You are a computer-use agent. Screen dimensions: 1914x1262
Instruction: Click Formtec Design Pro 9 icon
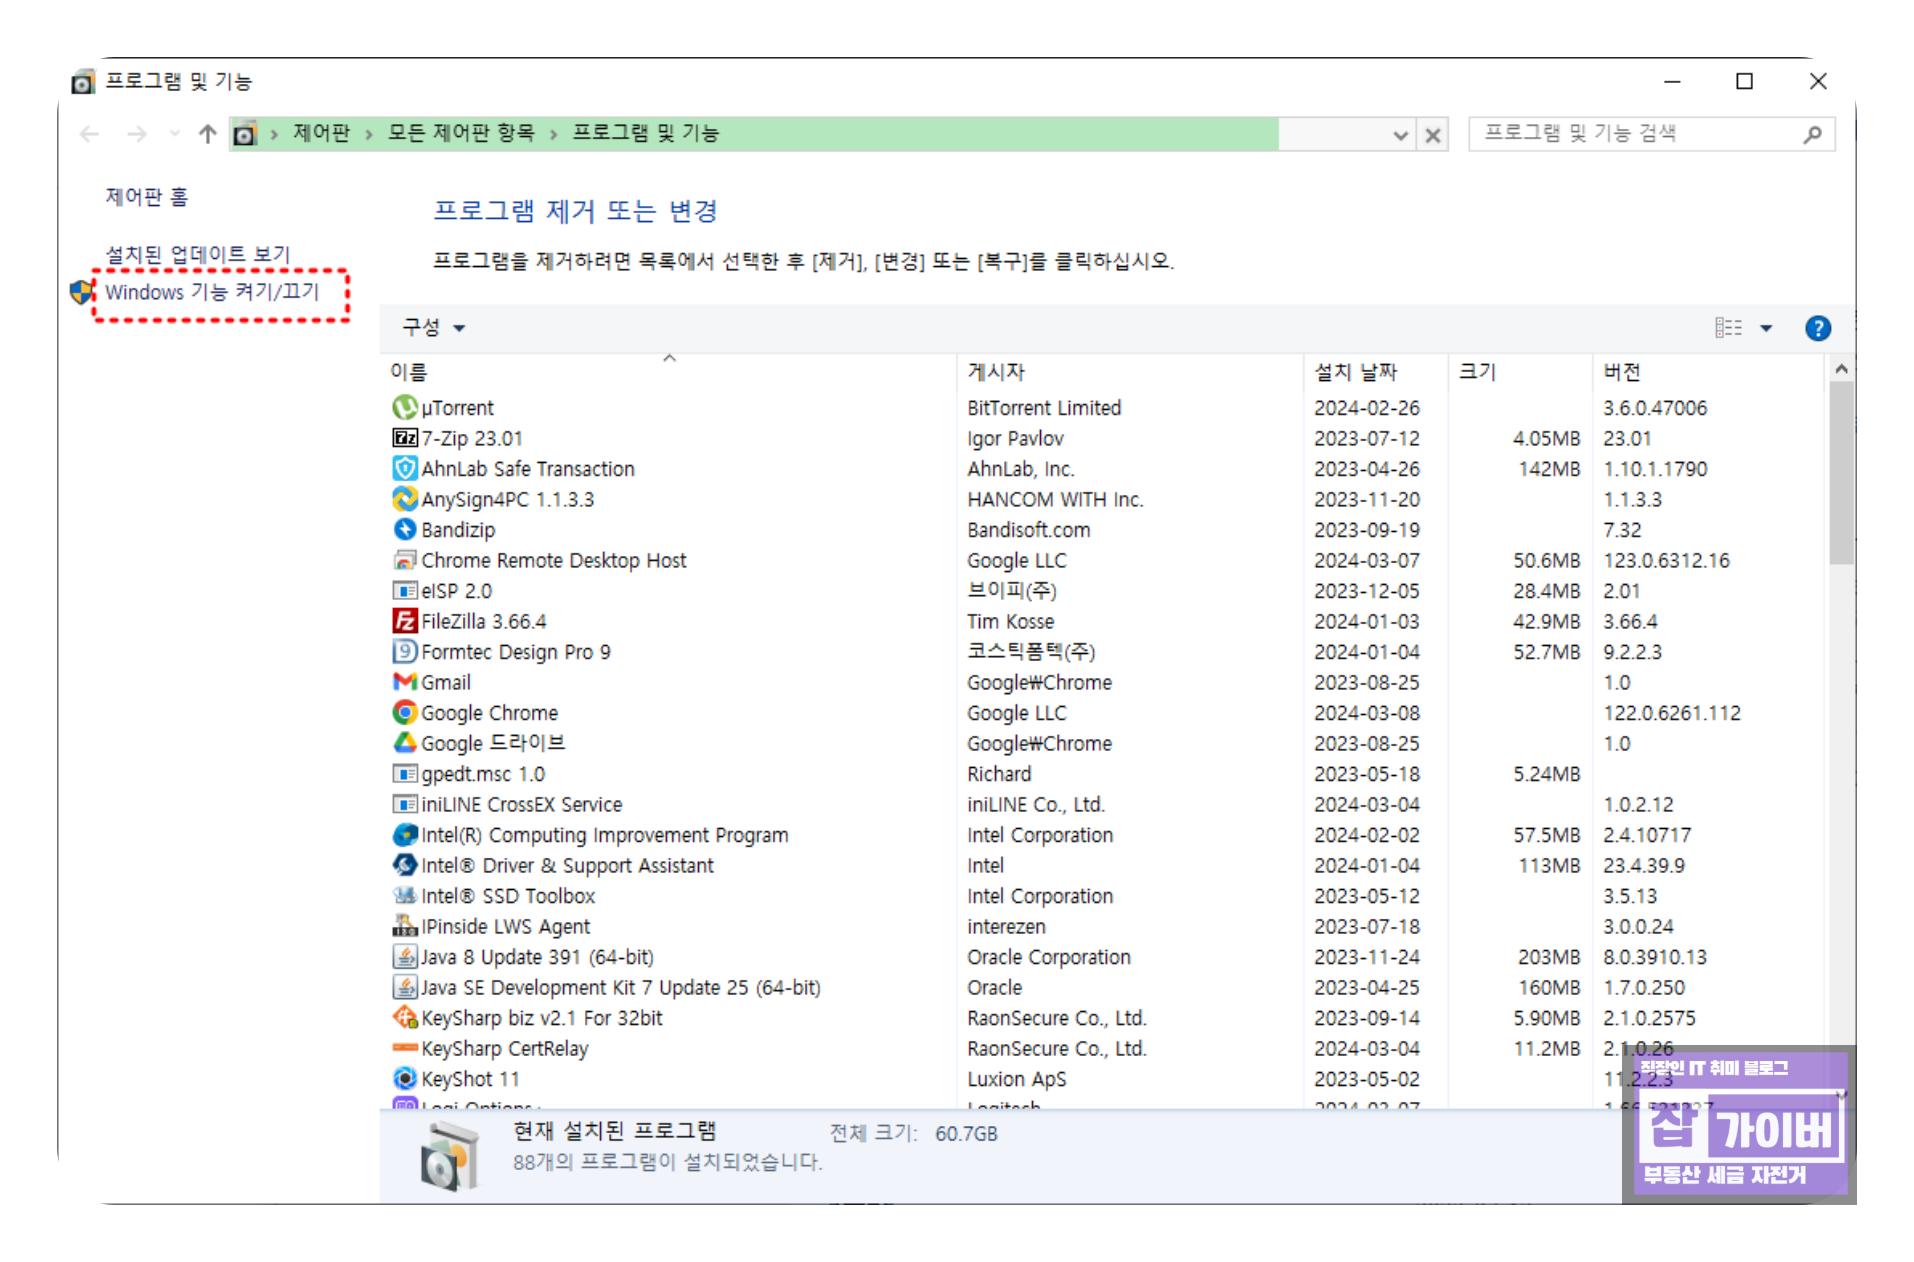tap(404, 651)
